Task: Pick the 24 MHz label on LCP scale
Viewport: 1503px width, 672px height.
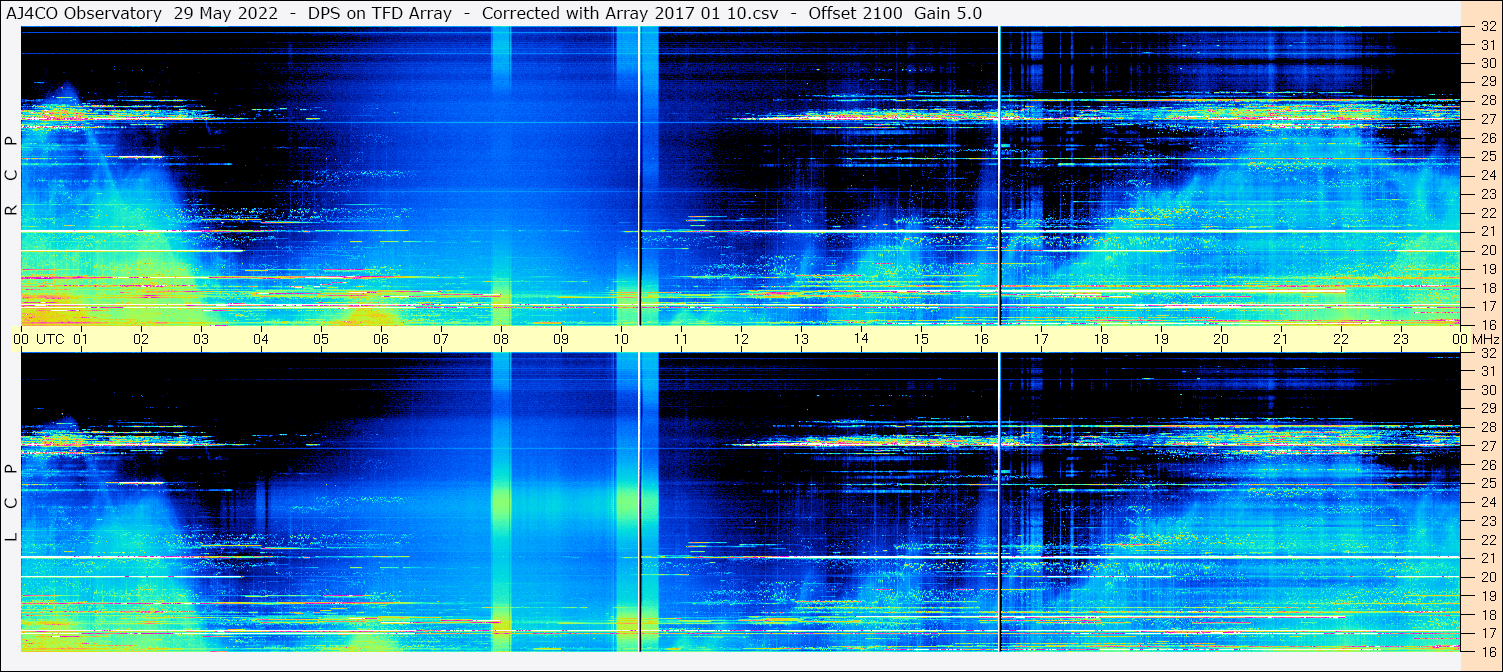Action: click(1487, 502)
